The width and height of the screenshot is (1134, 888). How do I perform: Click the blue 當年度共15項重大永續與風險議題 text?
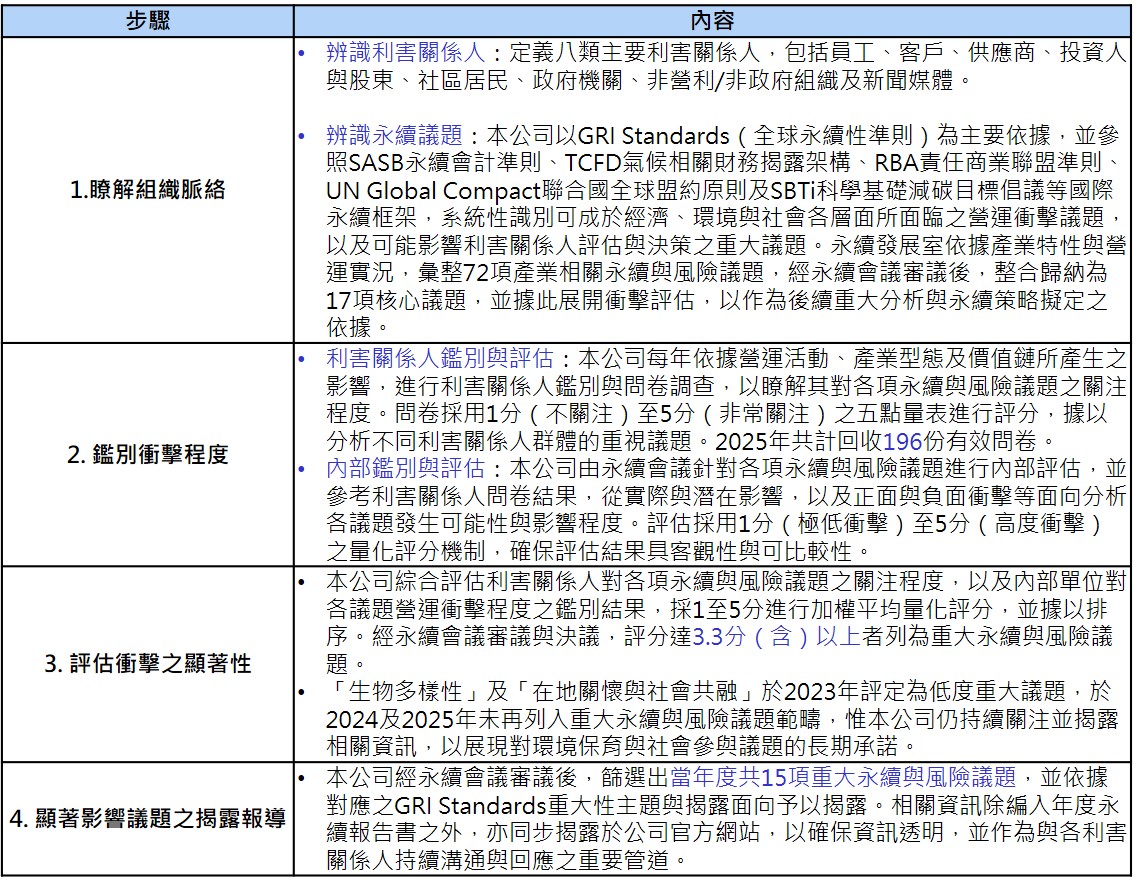(x=843, y=777)
